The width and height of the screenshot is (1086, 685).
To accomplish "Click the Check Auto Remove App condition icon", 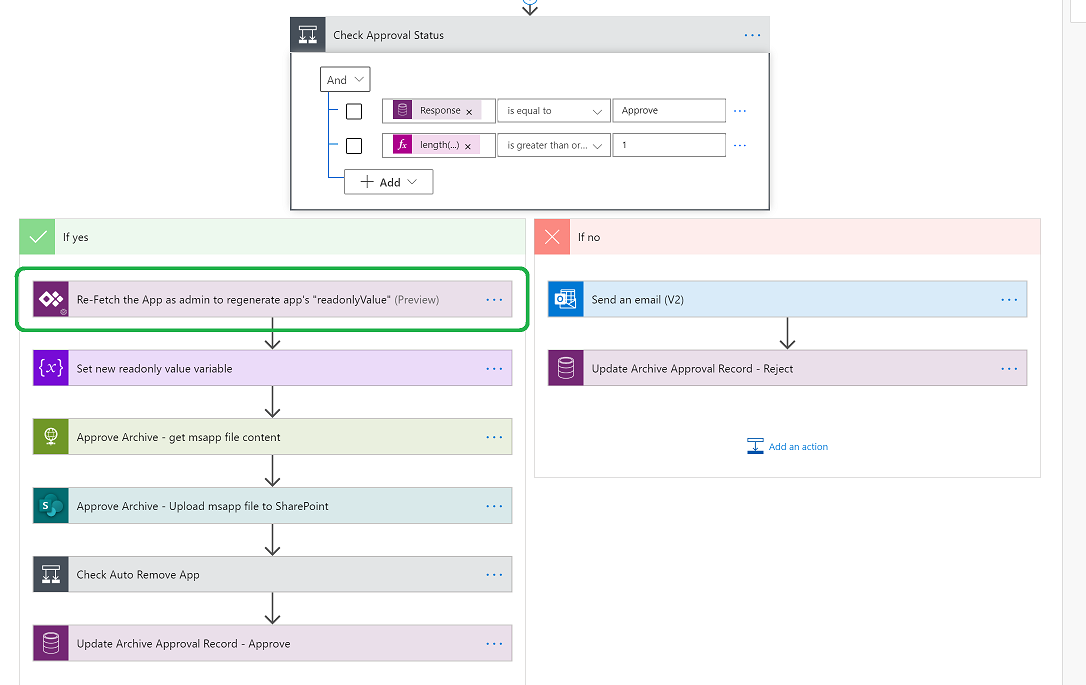I will [51, 575].
